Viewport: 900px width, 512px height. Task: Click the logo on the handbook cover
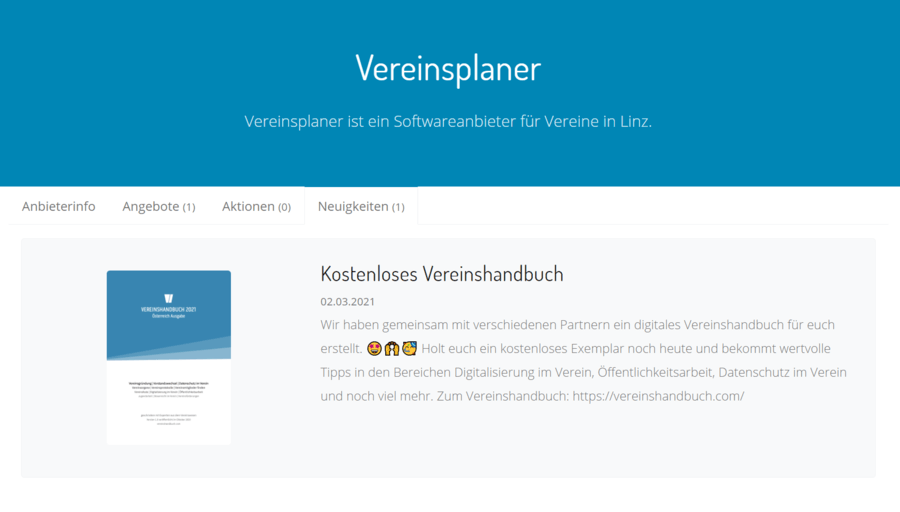pyautogui.click(x=168, y=296)
